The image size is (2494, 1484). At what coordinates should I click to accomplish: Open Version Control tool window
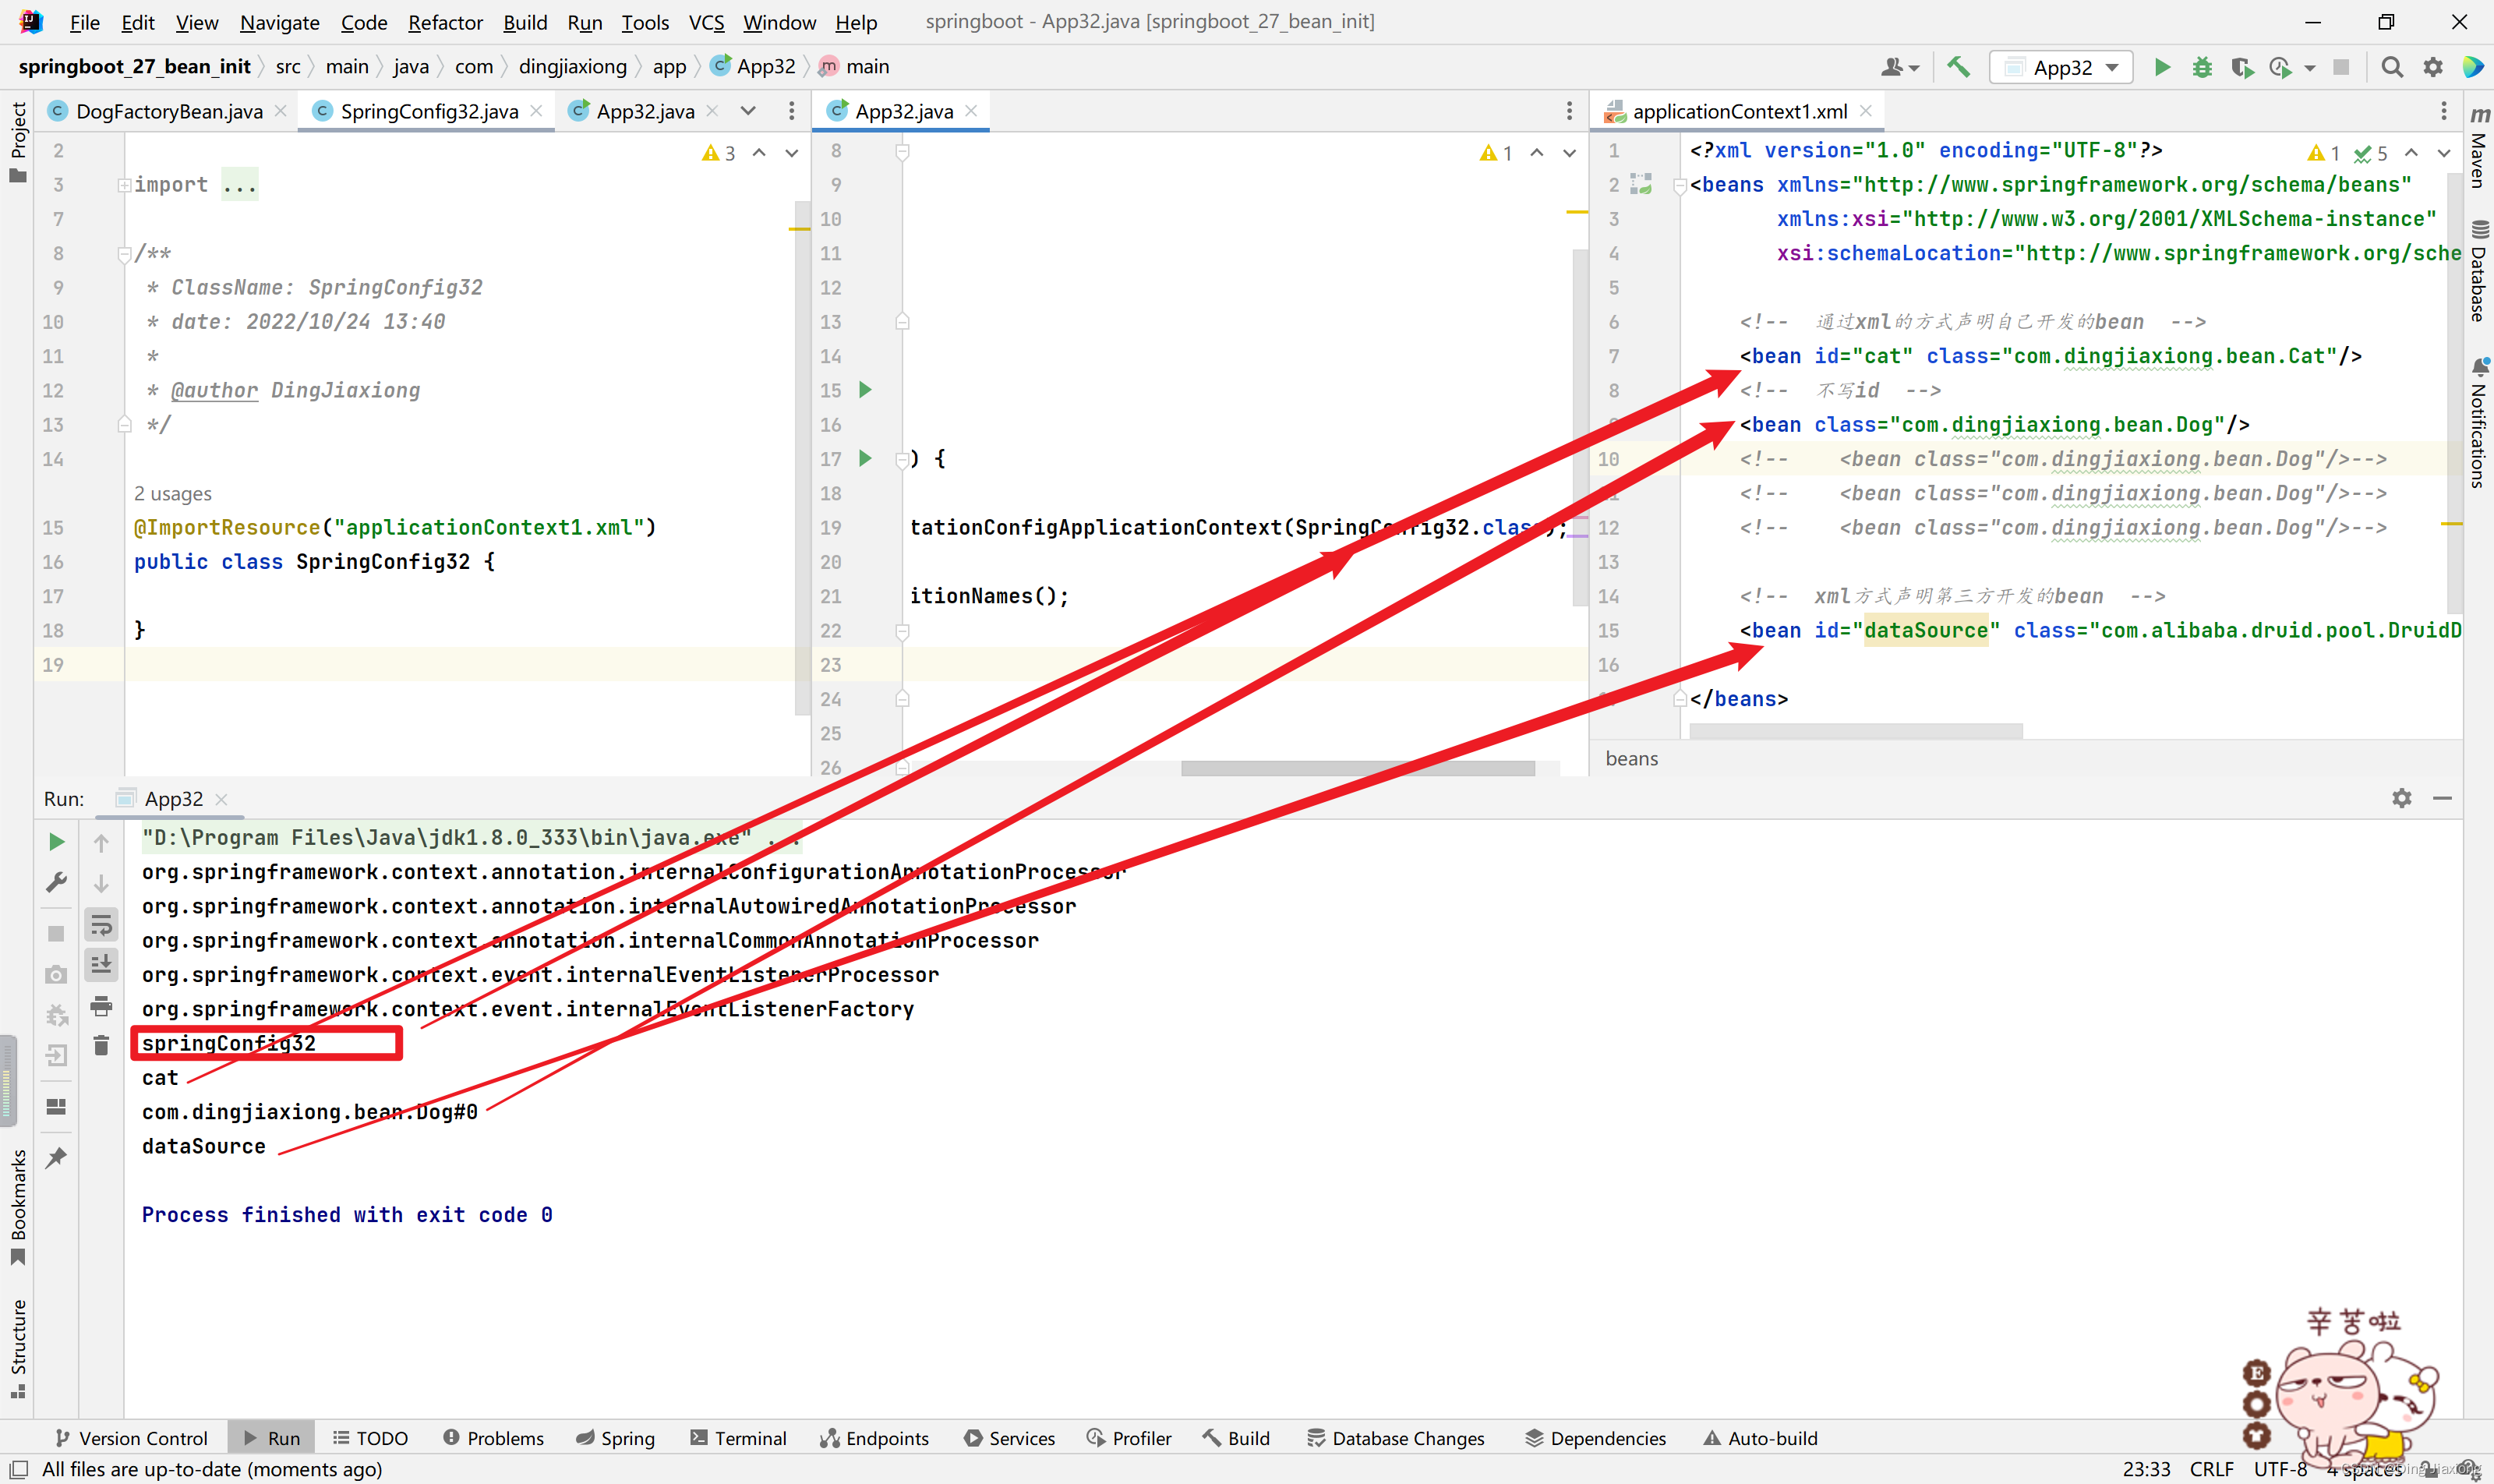[x=131, y=1438]
